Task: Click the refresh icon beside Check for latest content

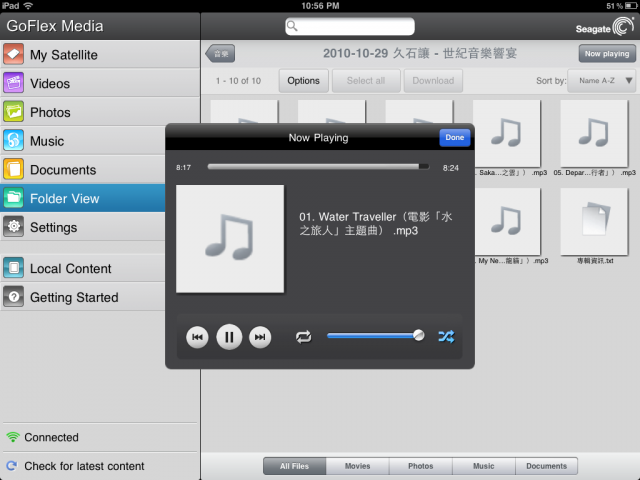Action: click(x=12, y=466)
